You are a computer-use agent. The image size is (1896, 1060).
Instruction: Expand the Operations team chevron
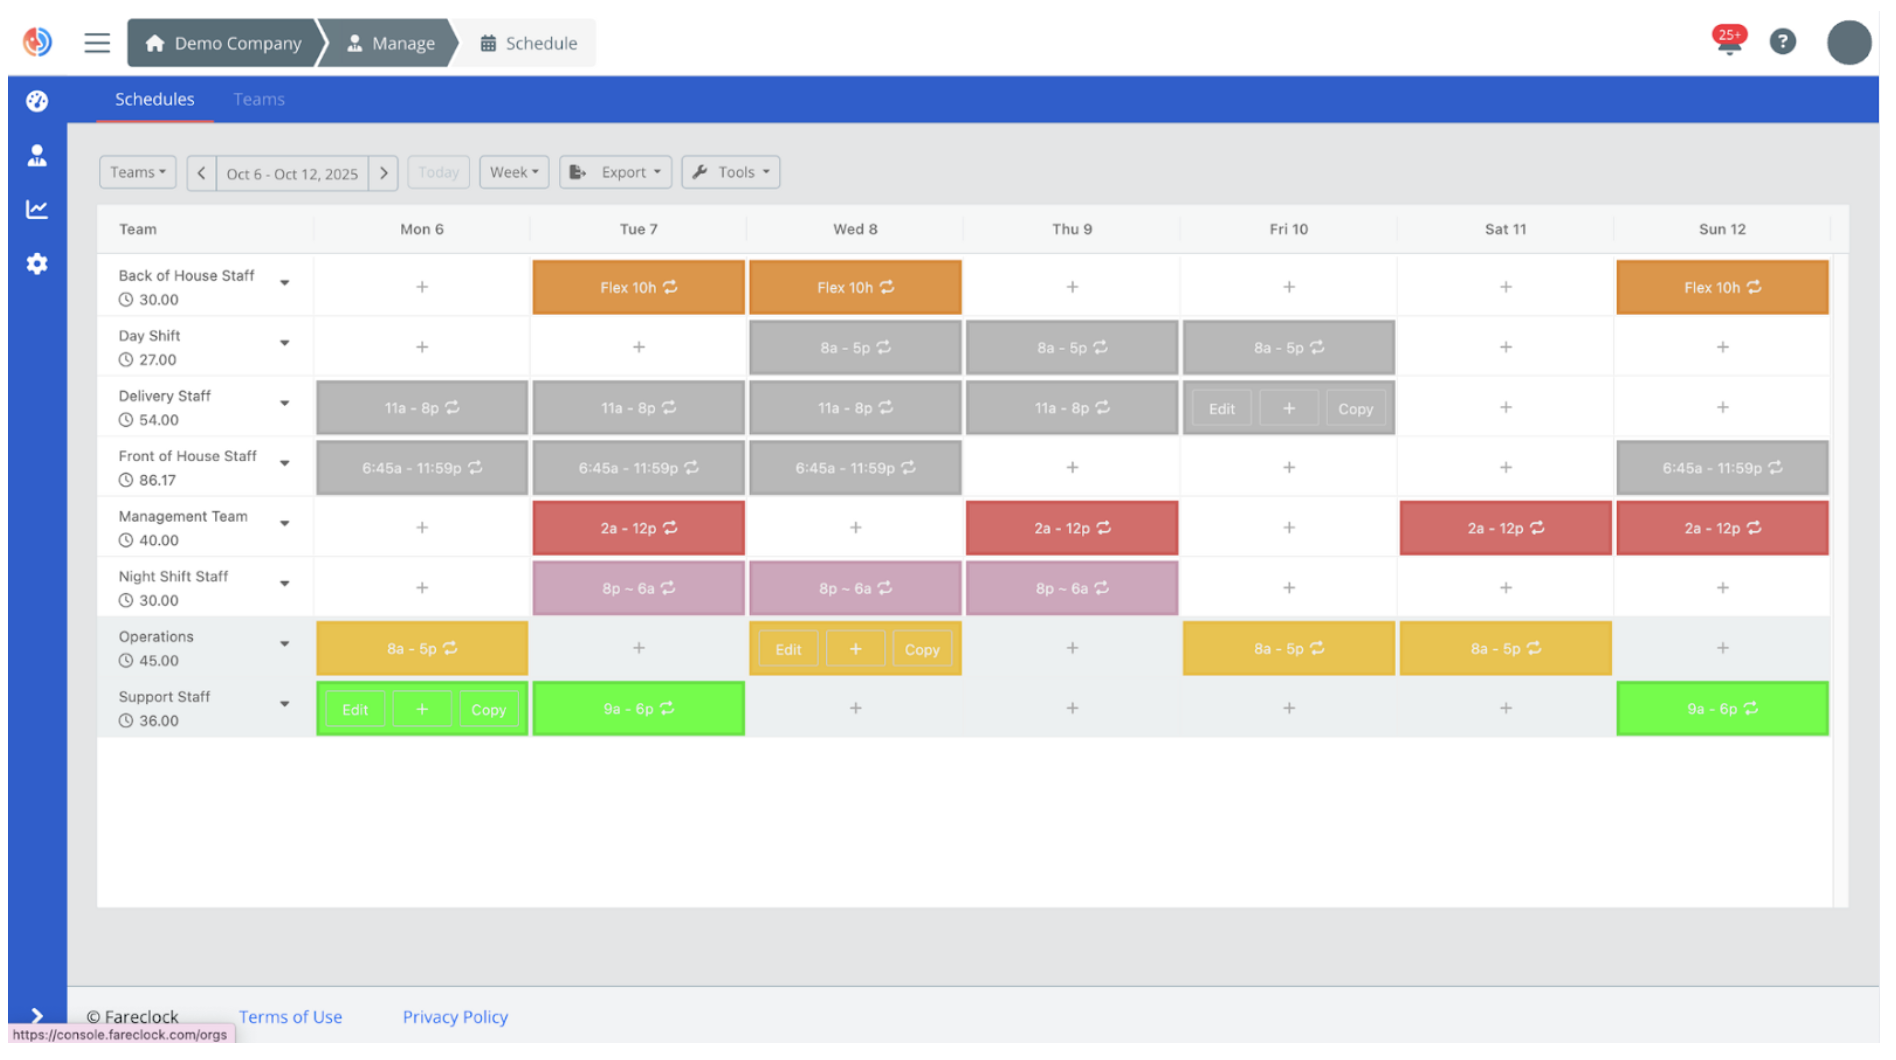[x=285, y=644]
